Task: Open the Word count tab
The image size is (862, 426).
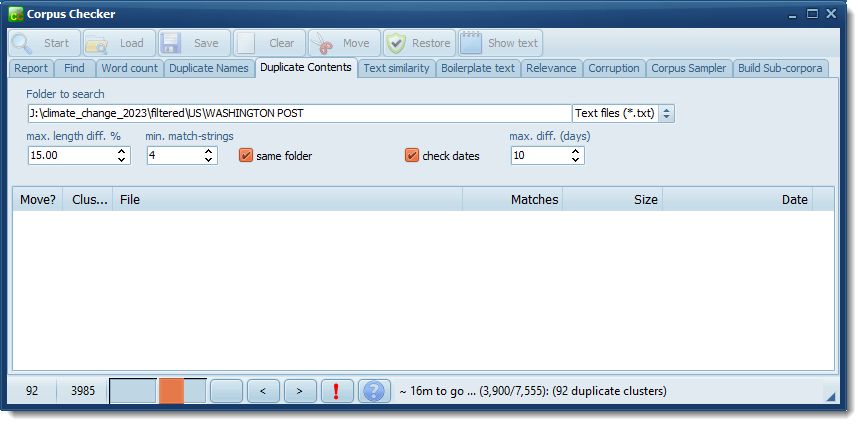Action: 130,68
